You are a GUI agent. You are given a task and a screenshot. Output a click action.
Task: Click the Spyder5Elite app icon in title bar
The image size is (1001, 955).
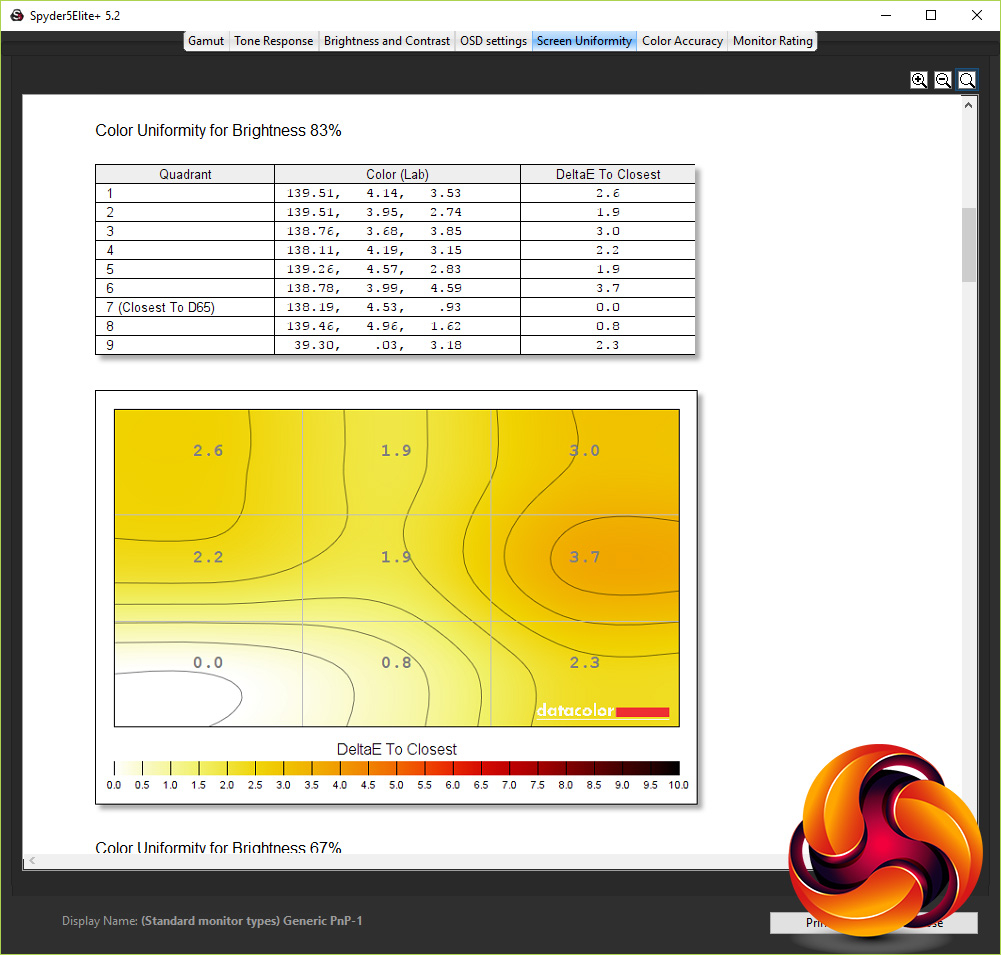click(x=17, y=15)
